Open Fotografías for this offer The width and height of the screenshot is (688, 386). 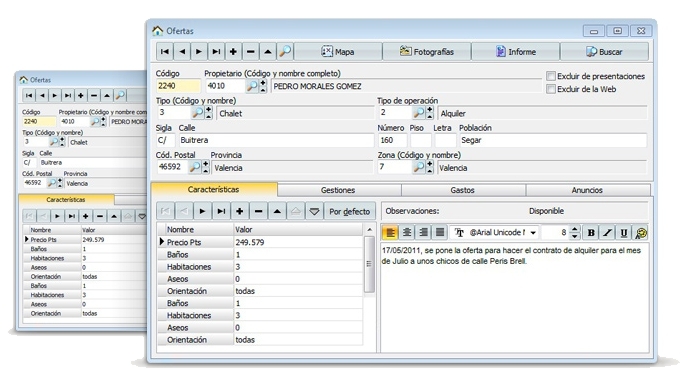427,52
